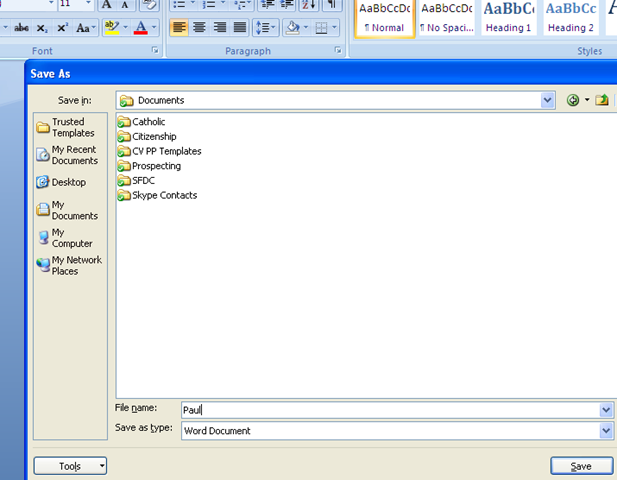The width and height of the screenshot is (617, 480).
Task: Open the Font dialog launcher
Action: [155, 50]
